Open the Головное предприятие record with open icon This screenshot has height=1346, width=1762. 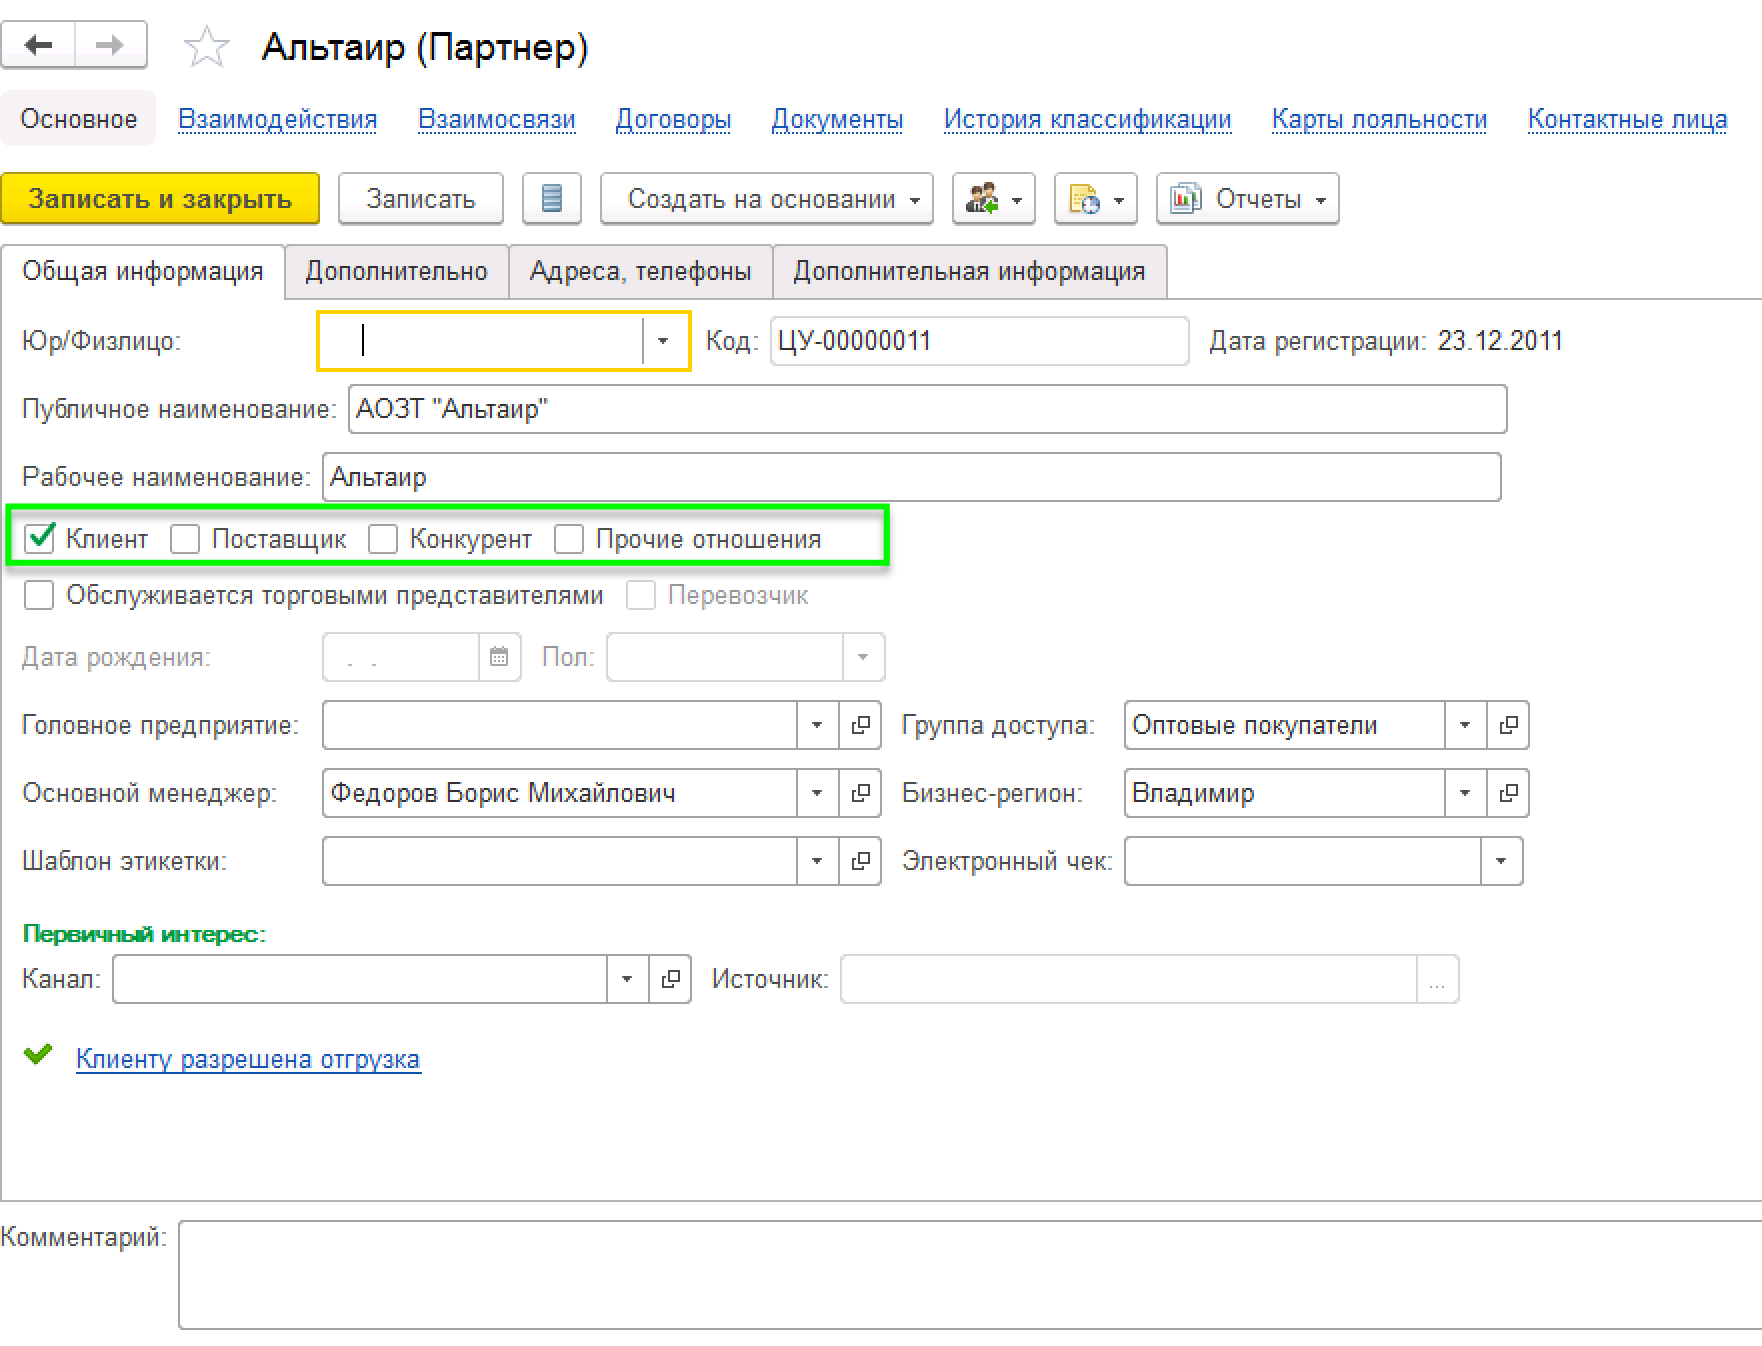tap(860, 725)
